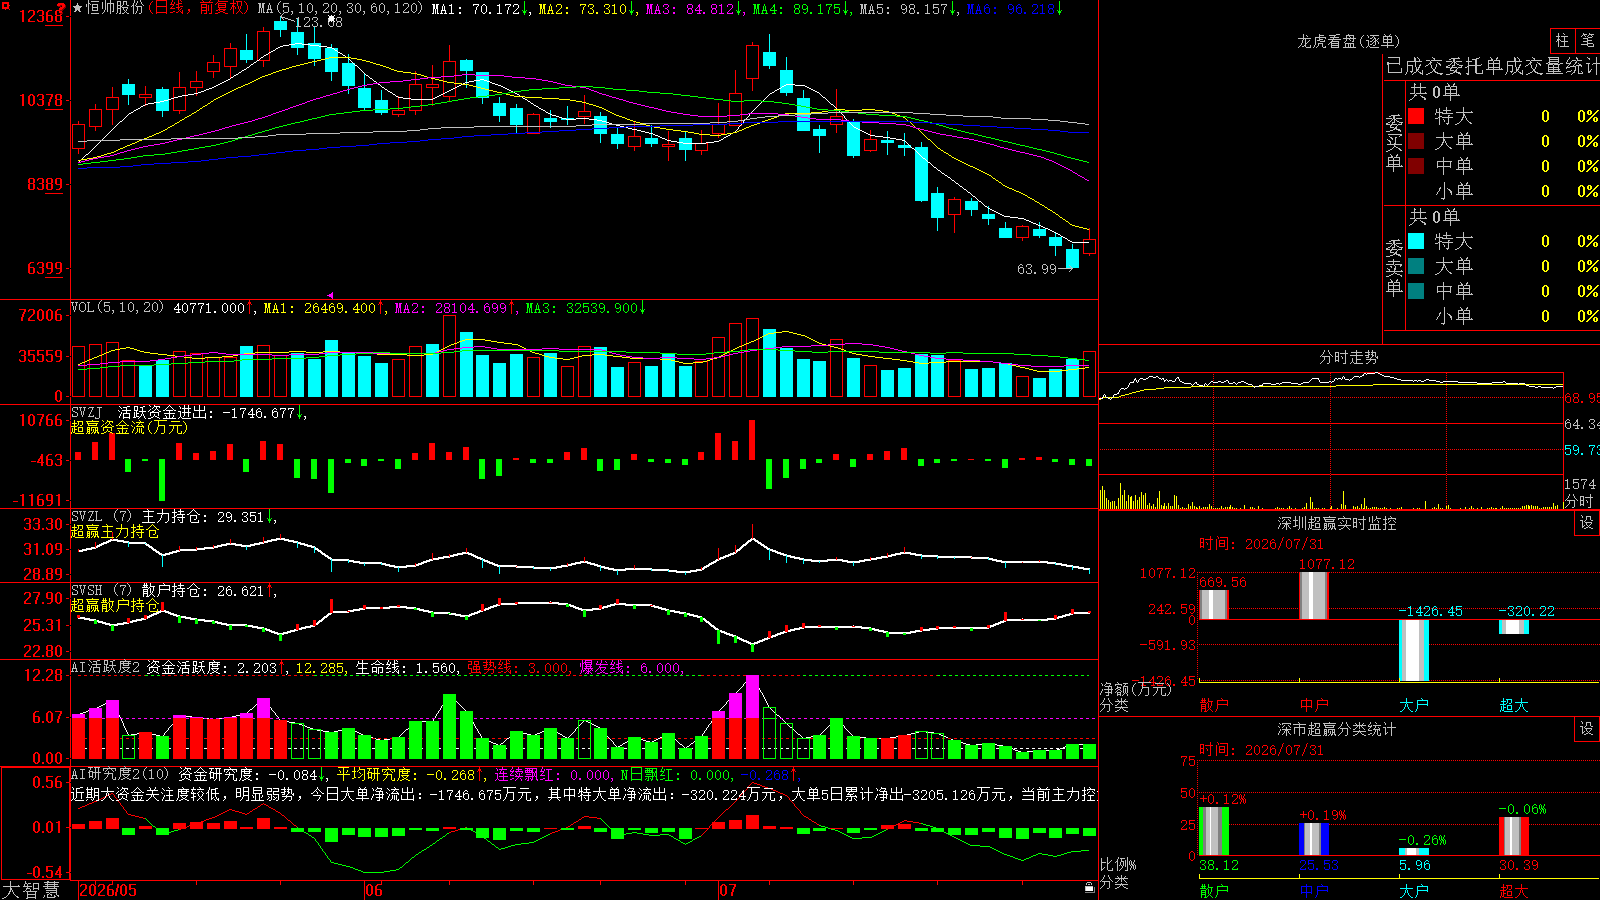Select the 成交量统计 tab
The width and height of the screenshot is (1600, 900).
click(x=1552, y=67)
